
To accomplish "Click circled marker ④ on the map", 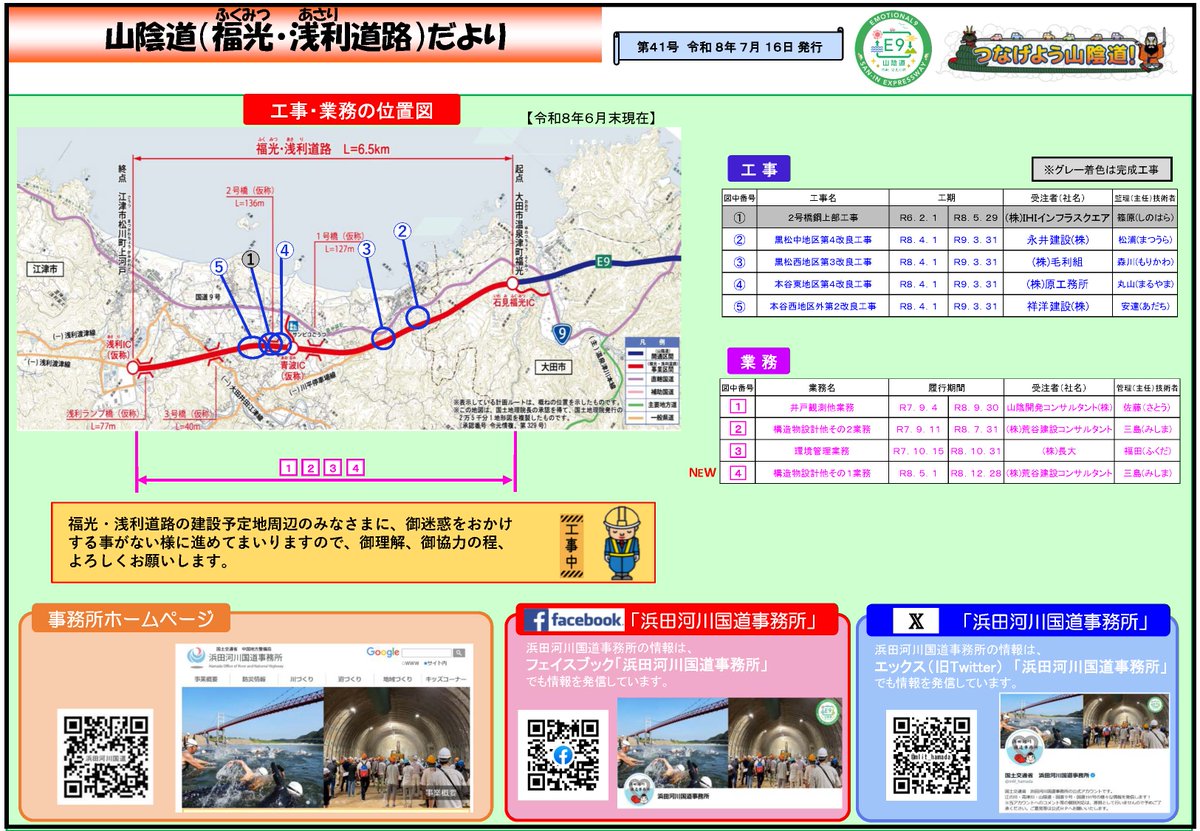I will coord(285,251).
